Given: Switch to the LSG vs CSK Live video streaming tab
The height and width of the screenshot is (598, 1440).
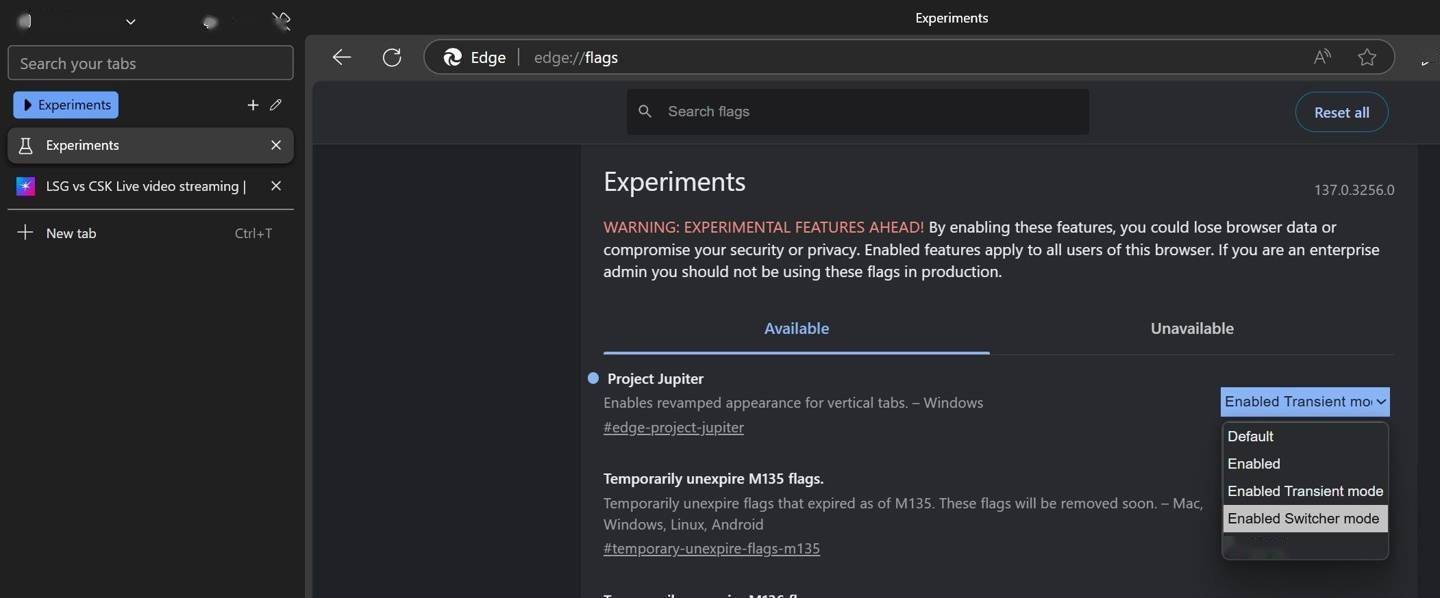Looking at the screenshot, I should pos(150,186).
